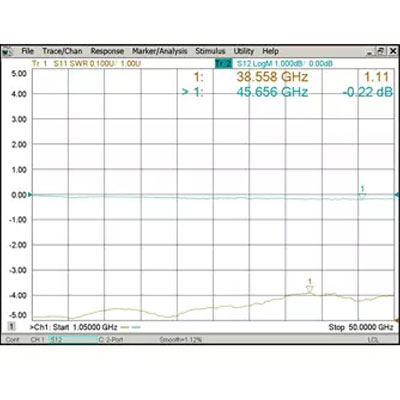Restore down the analyzer window
This screenshot has width=400, height=400.
[x=381, y=51]
